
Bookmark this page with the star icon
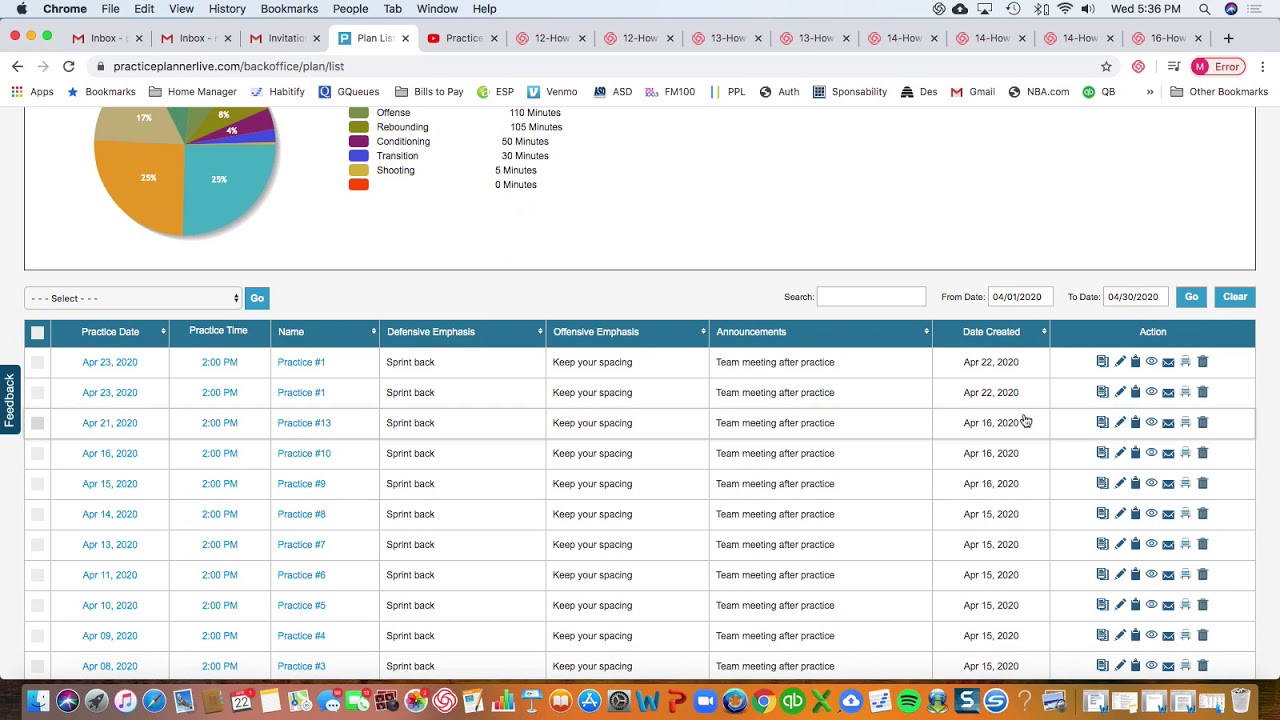(1106, 66)
